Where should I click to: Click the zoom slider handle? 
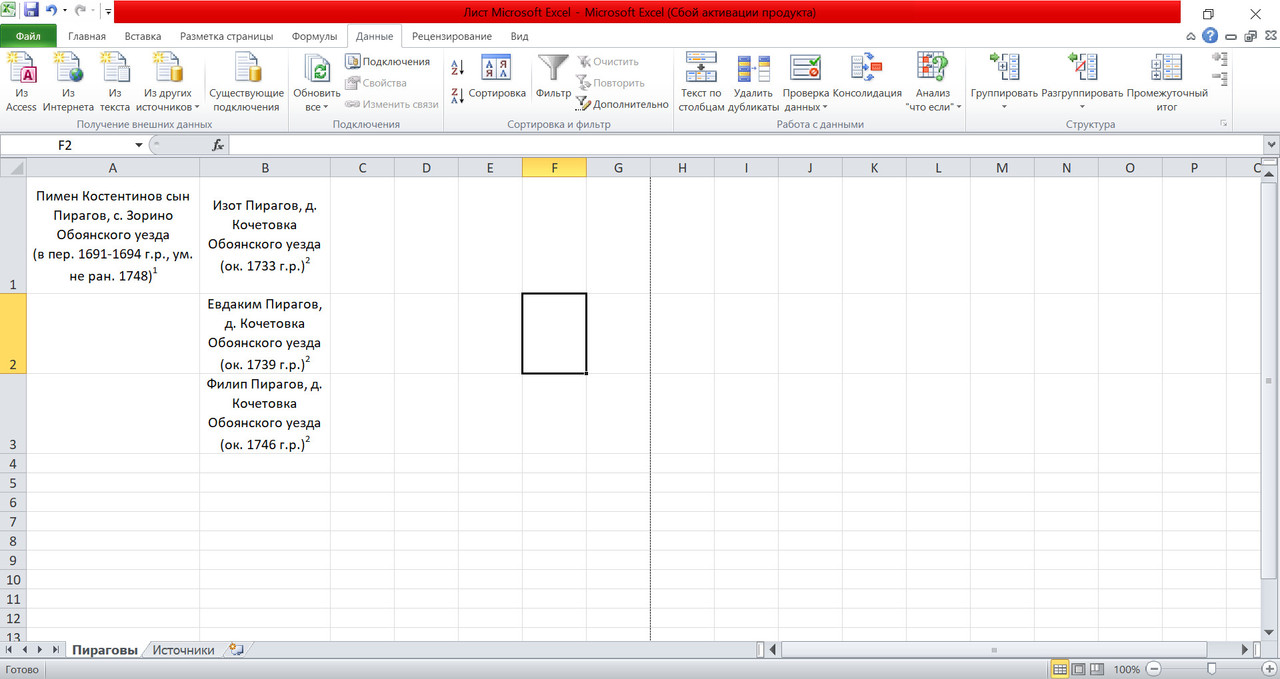pyautogui.click(x=1212, y=669)
